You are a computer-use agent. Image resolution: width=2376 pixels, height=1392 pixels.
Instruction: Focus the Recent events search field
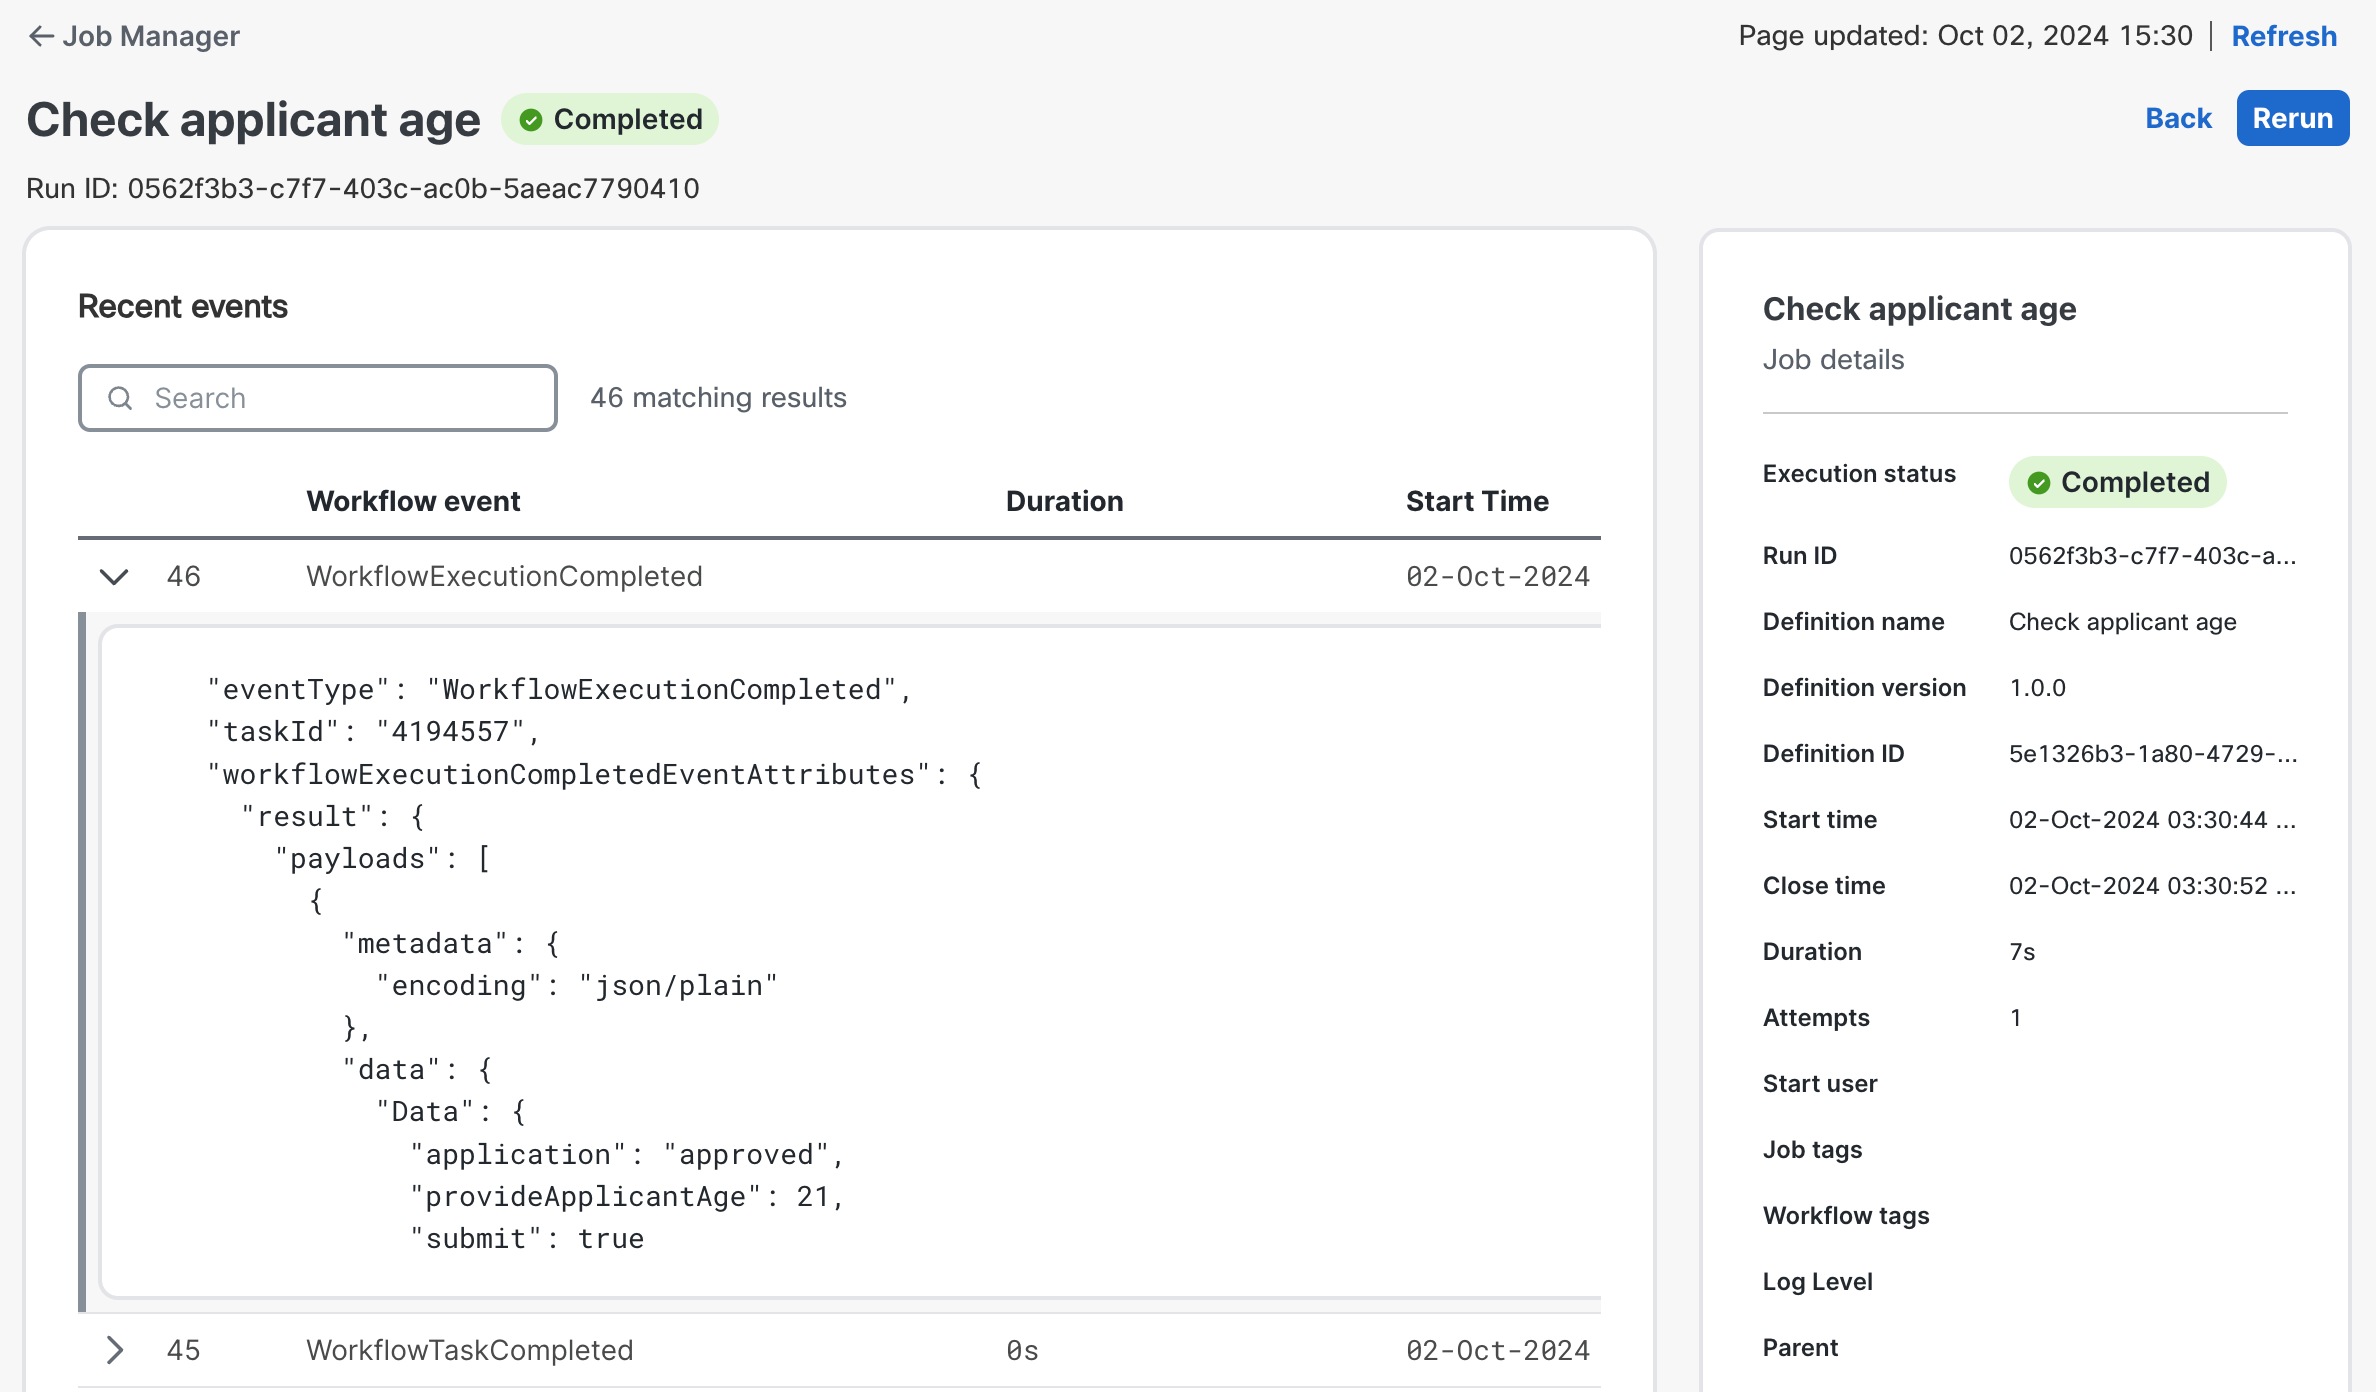tap(340, 398)
